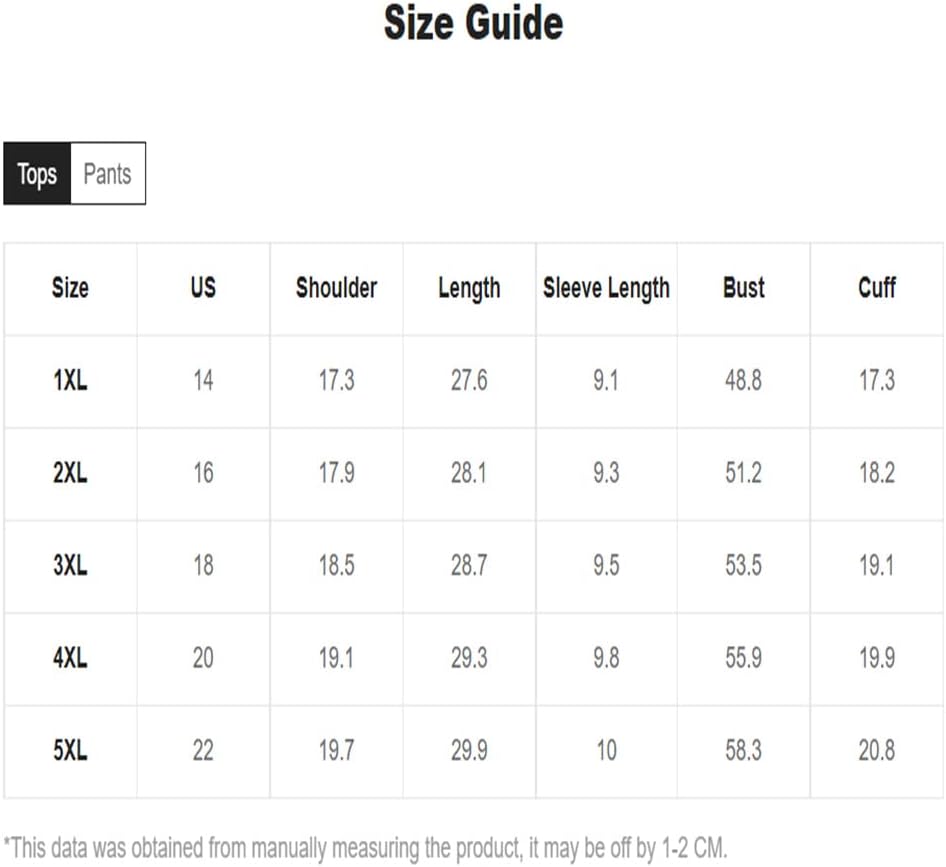Click the manual measurement disclaimer note
946x867 pixels.
click(366, 848)
